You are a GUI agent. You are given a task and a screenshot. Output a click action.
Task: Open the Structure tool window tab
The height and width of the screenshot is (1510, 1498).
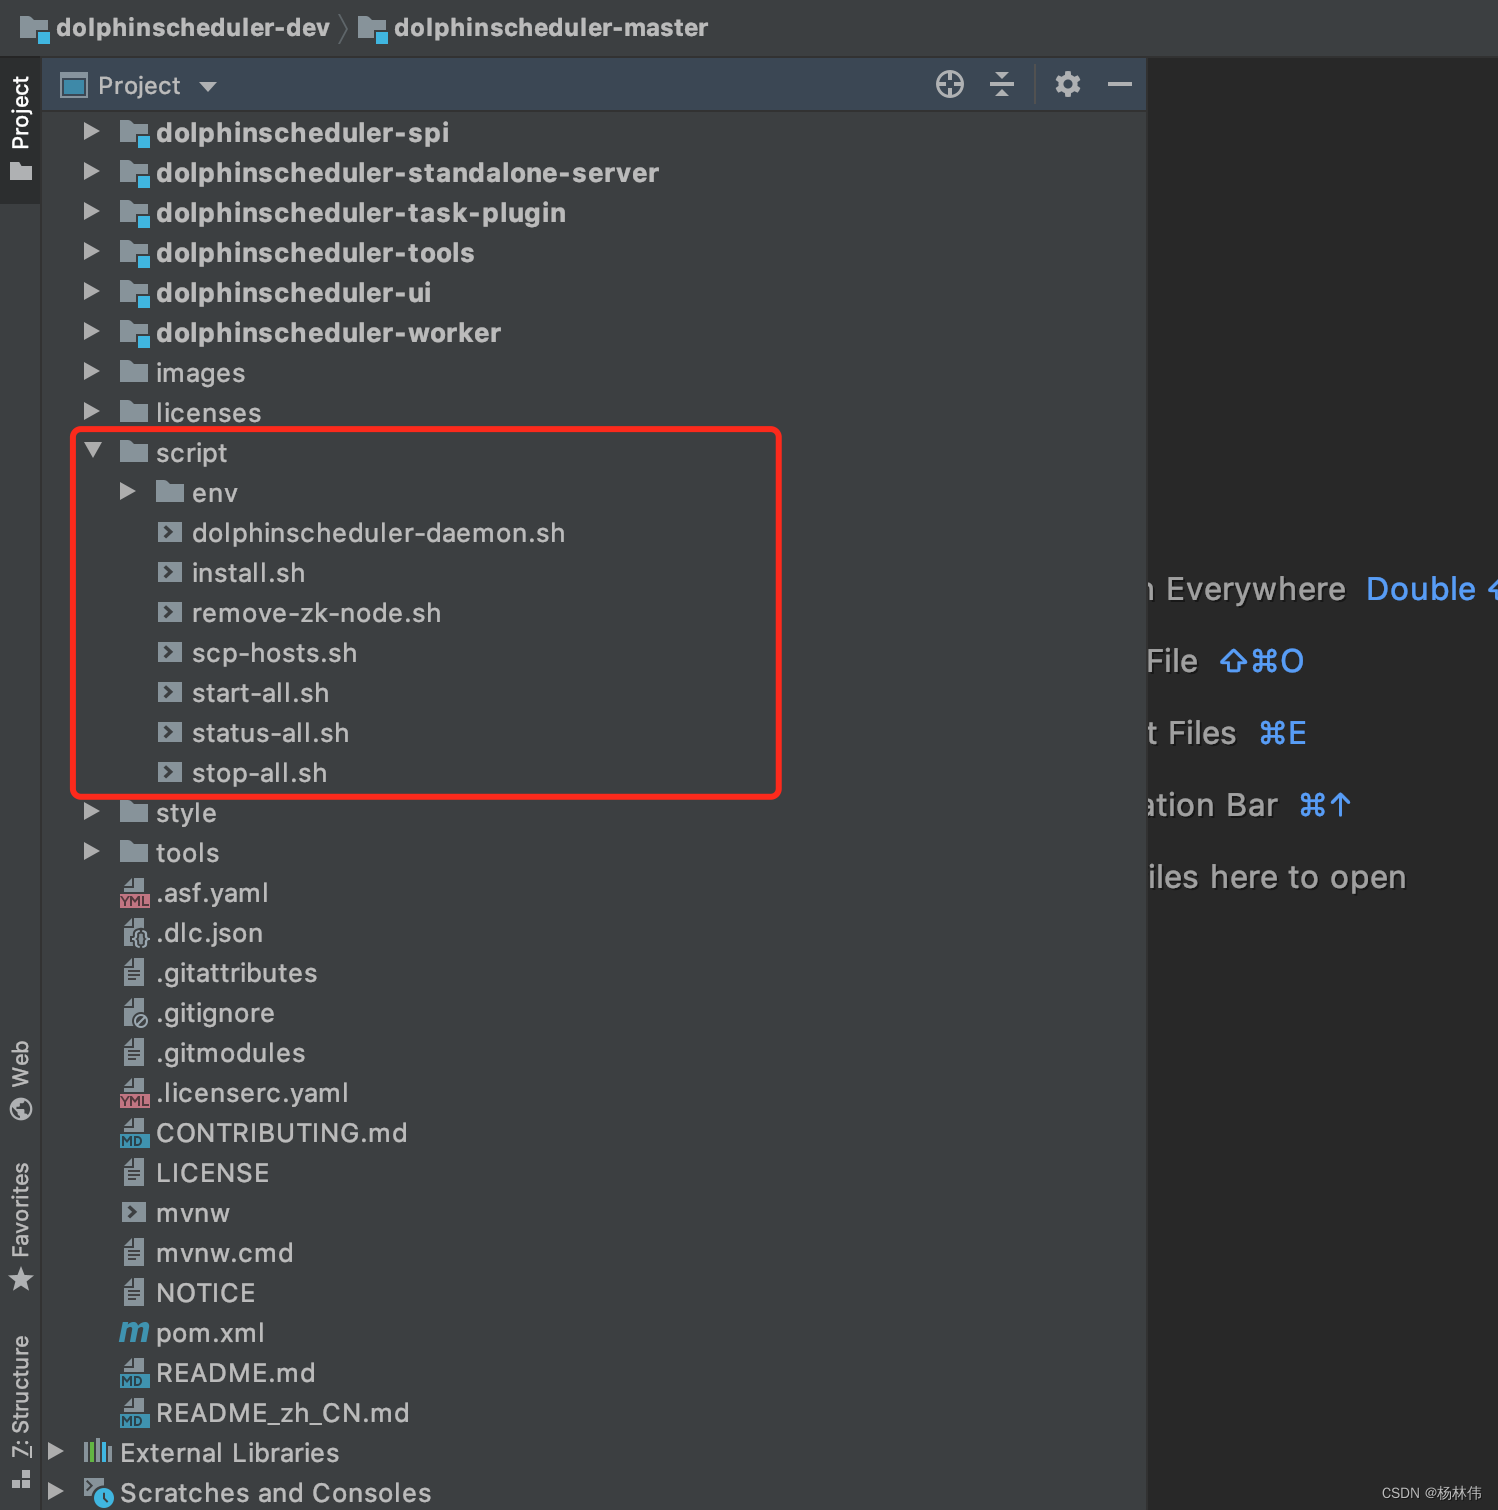pyautogui.click(x=20, y=1410)
